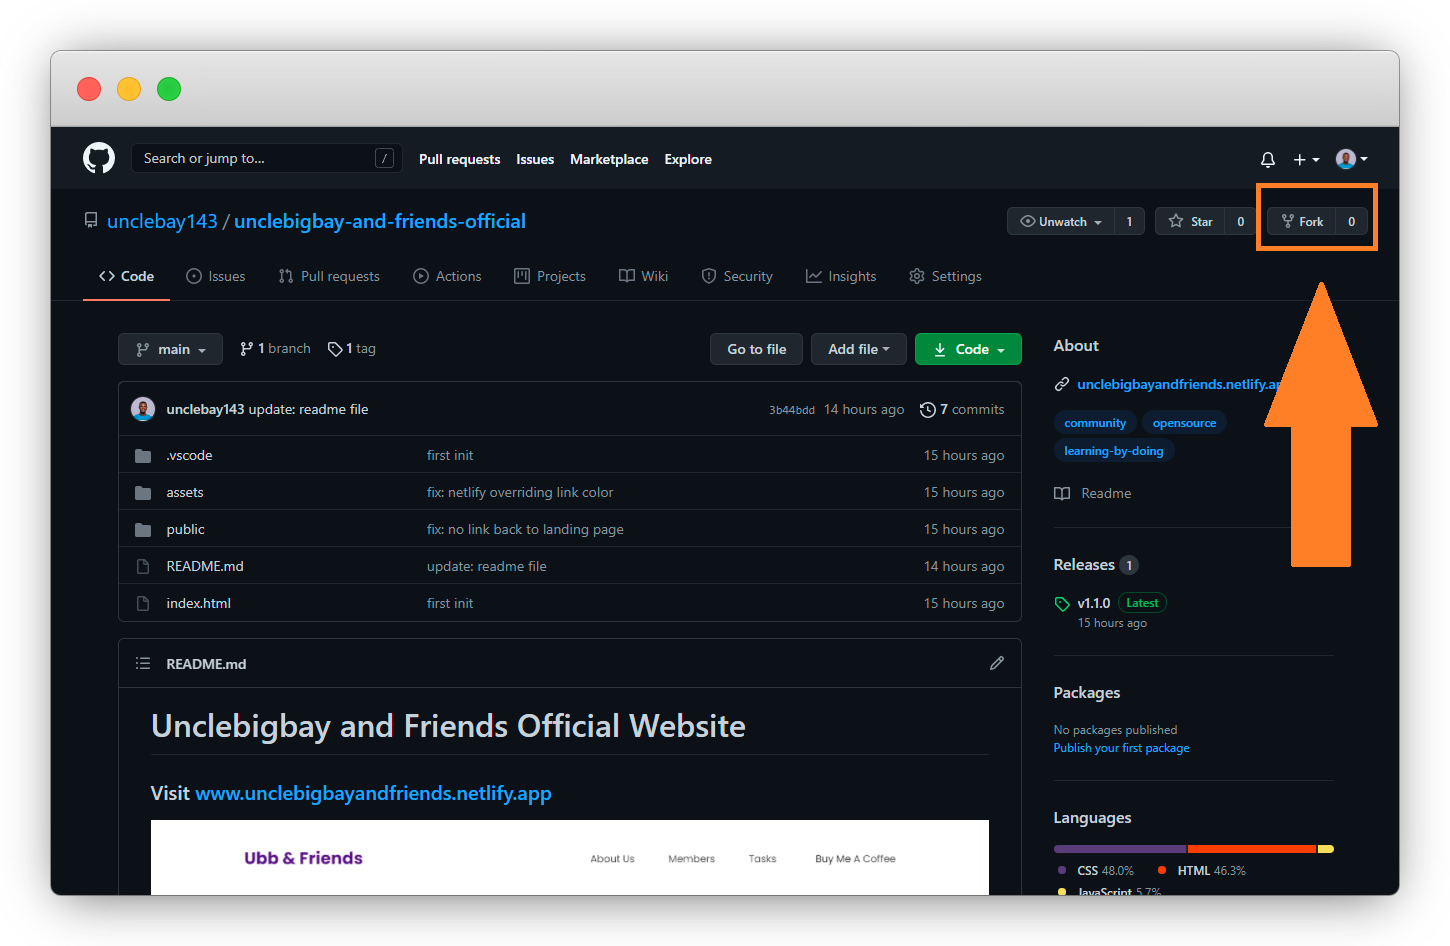Screen dimensions: 1450x946
Task: Open the forks count of 0
Action: 1351,221
